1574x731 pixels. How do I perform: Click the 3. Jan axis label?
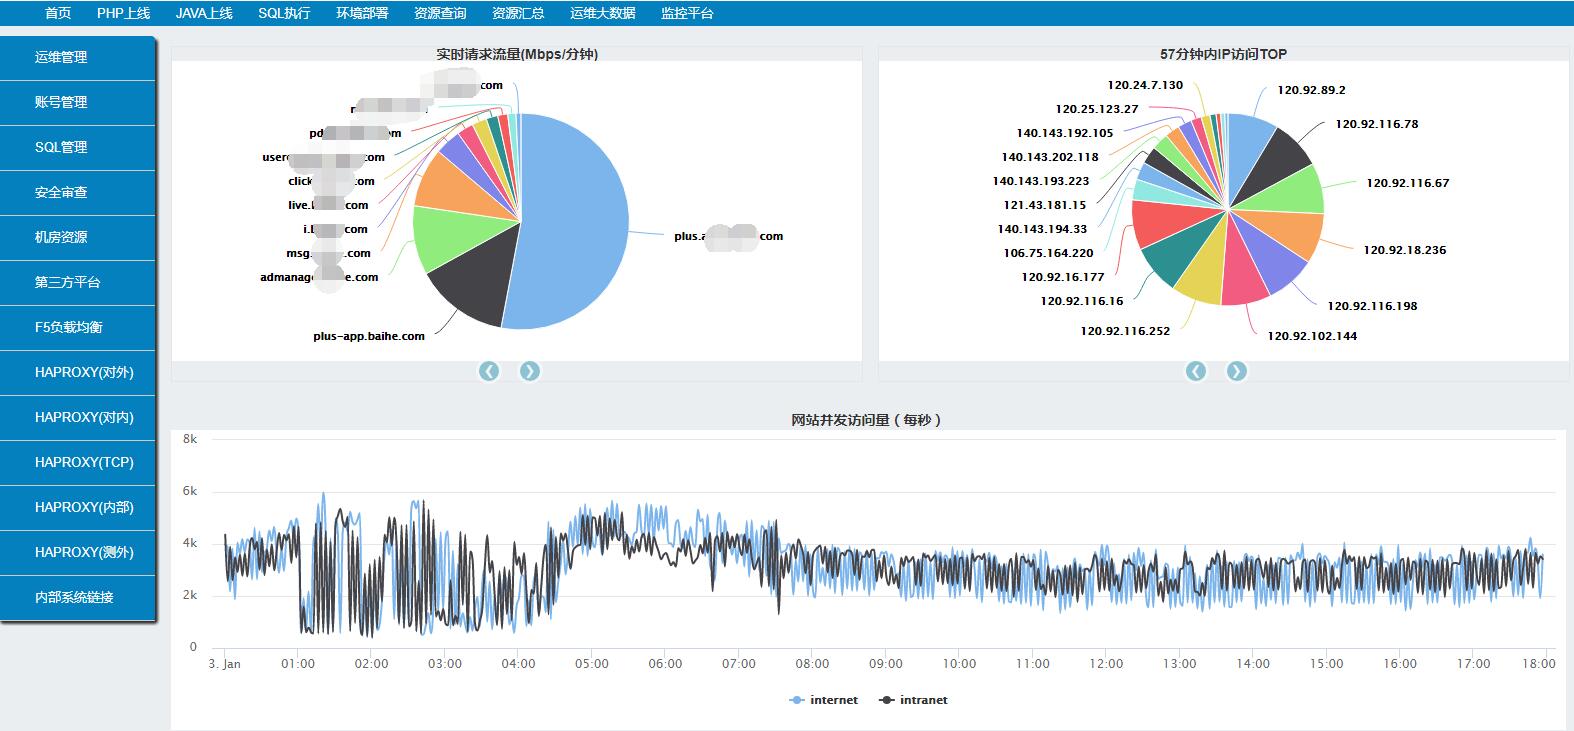(224, 664)
